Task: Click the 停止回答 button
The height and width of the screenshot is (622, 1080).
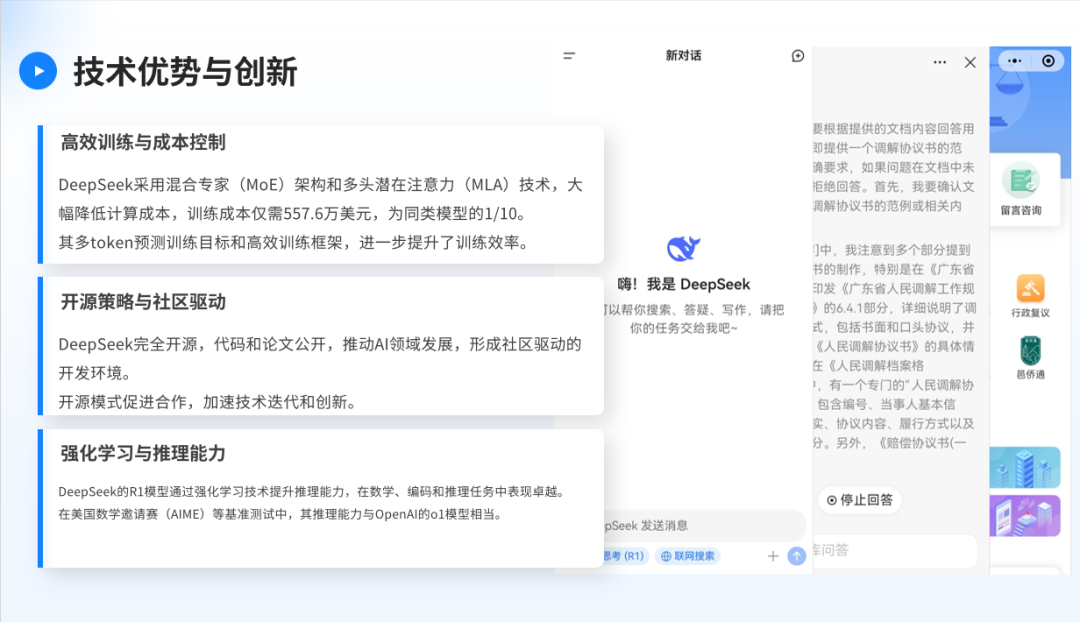Action: click(860, 499)
